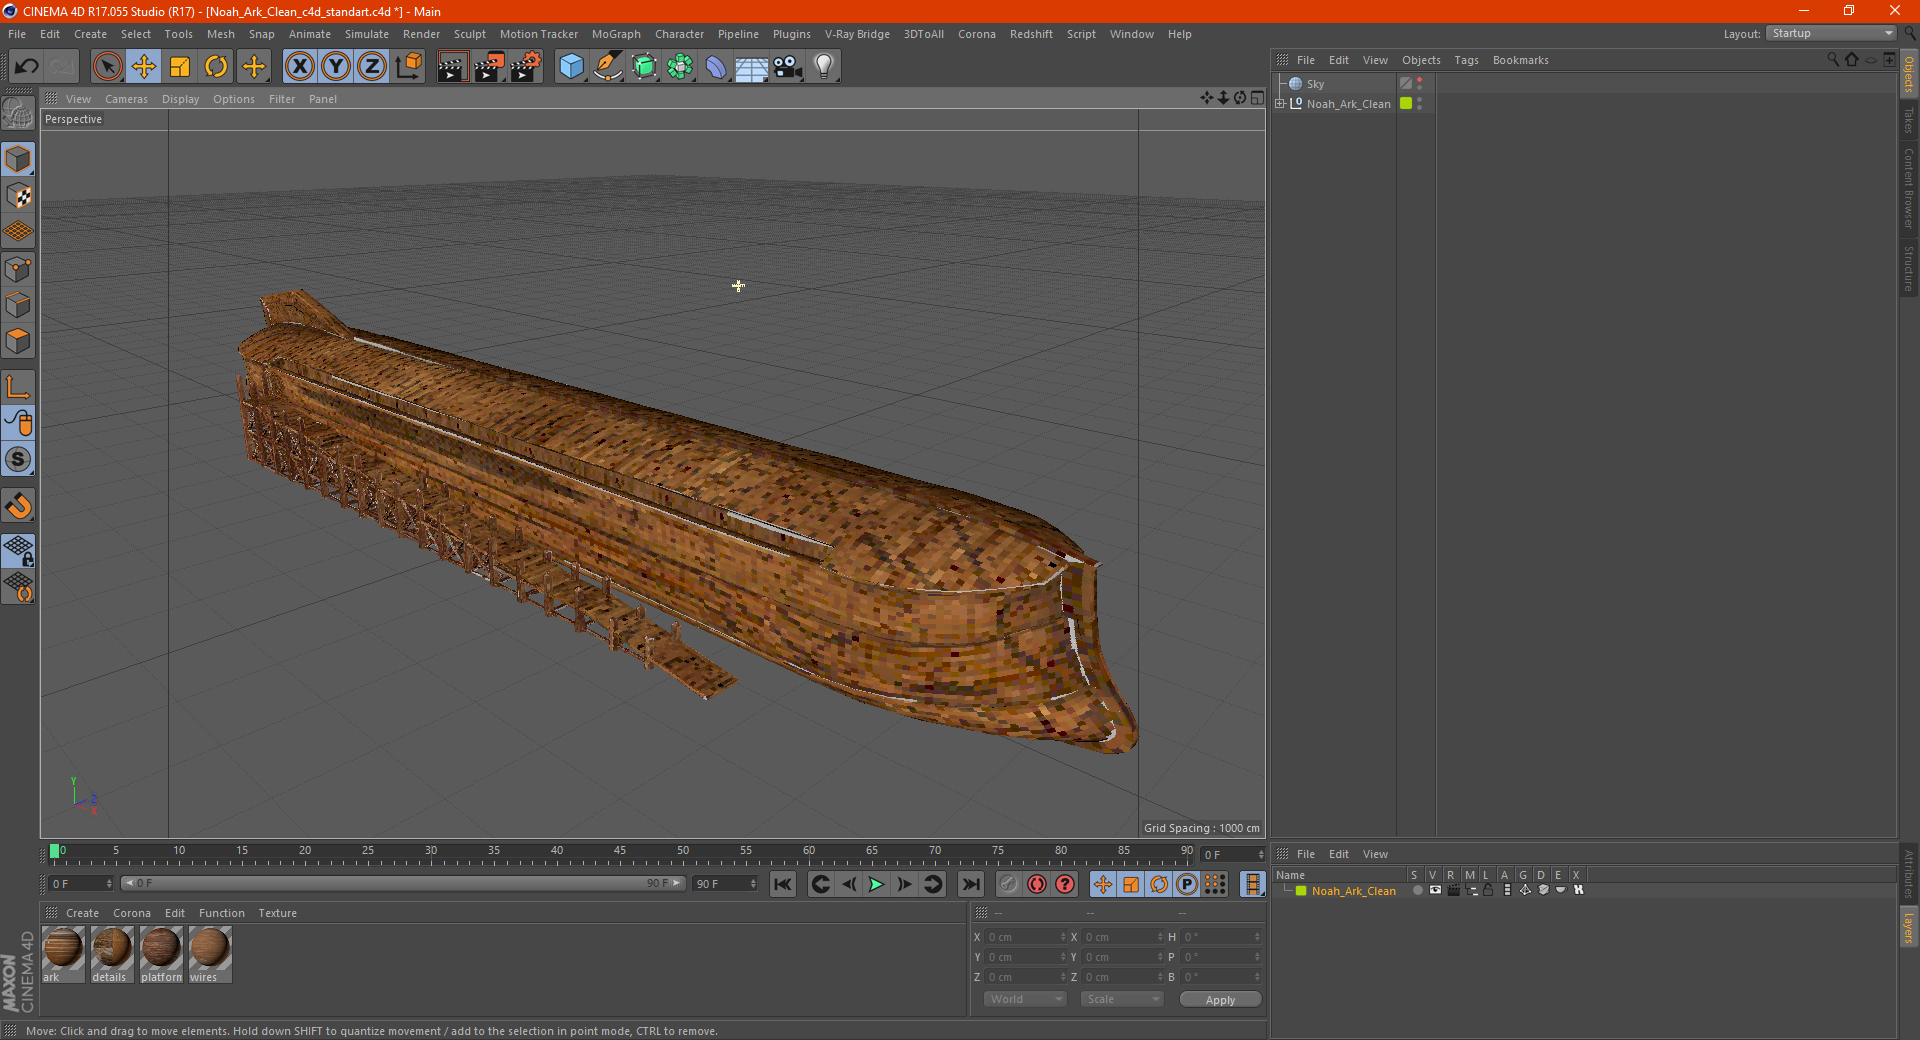Open the Layout Startup dropdown
This screenshot has height=1040, width=1920.
click(1832, 33)
